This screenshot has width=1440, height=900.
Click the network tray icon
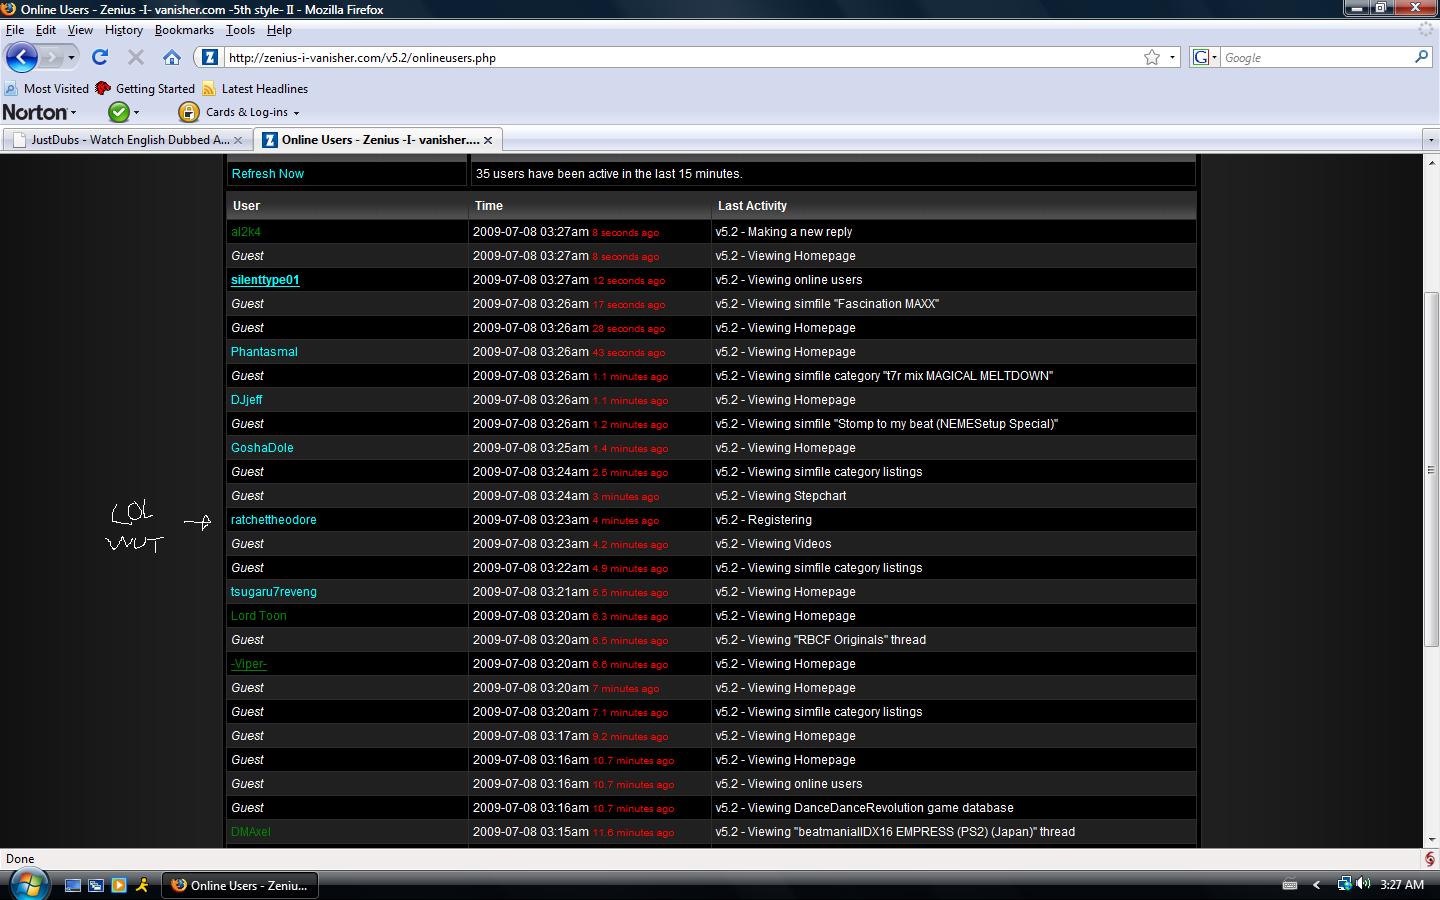[1344, 884]
